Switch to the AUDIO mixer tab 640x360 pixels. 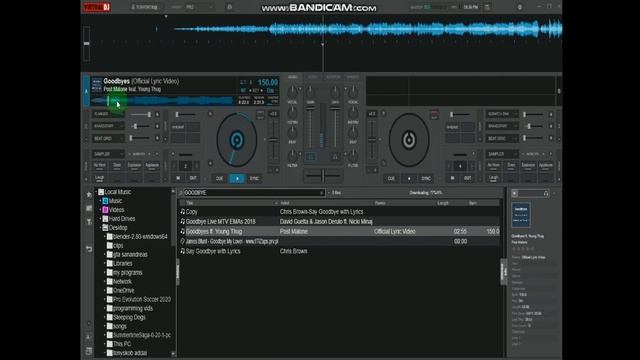pyautogui.click(x=293, y=77)
